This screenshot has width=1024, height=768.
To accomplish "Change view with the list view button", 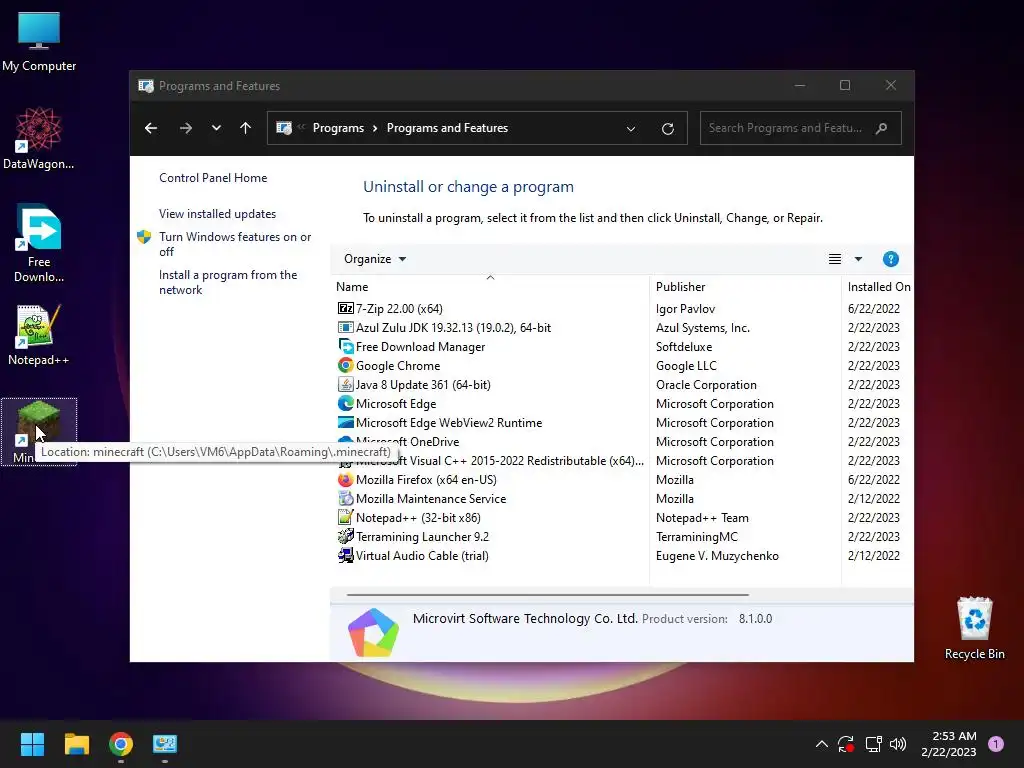I will (x=835, y=259).
